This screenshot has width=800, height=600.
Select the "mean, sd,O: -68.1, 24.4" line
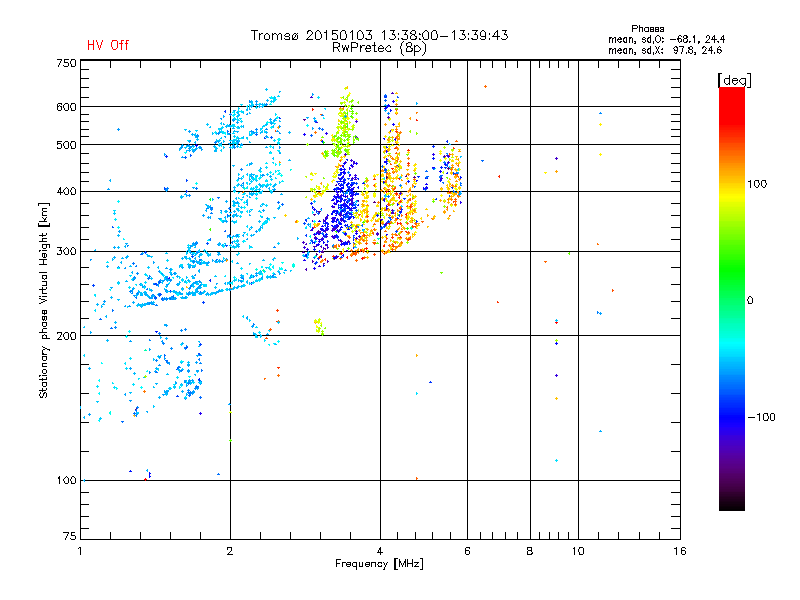click(666, 39)
